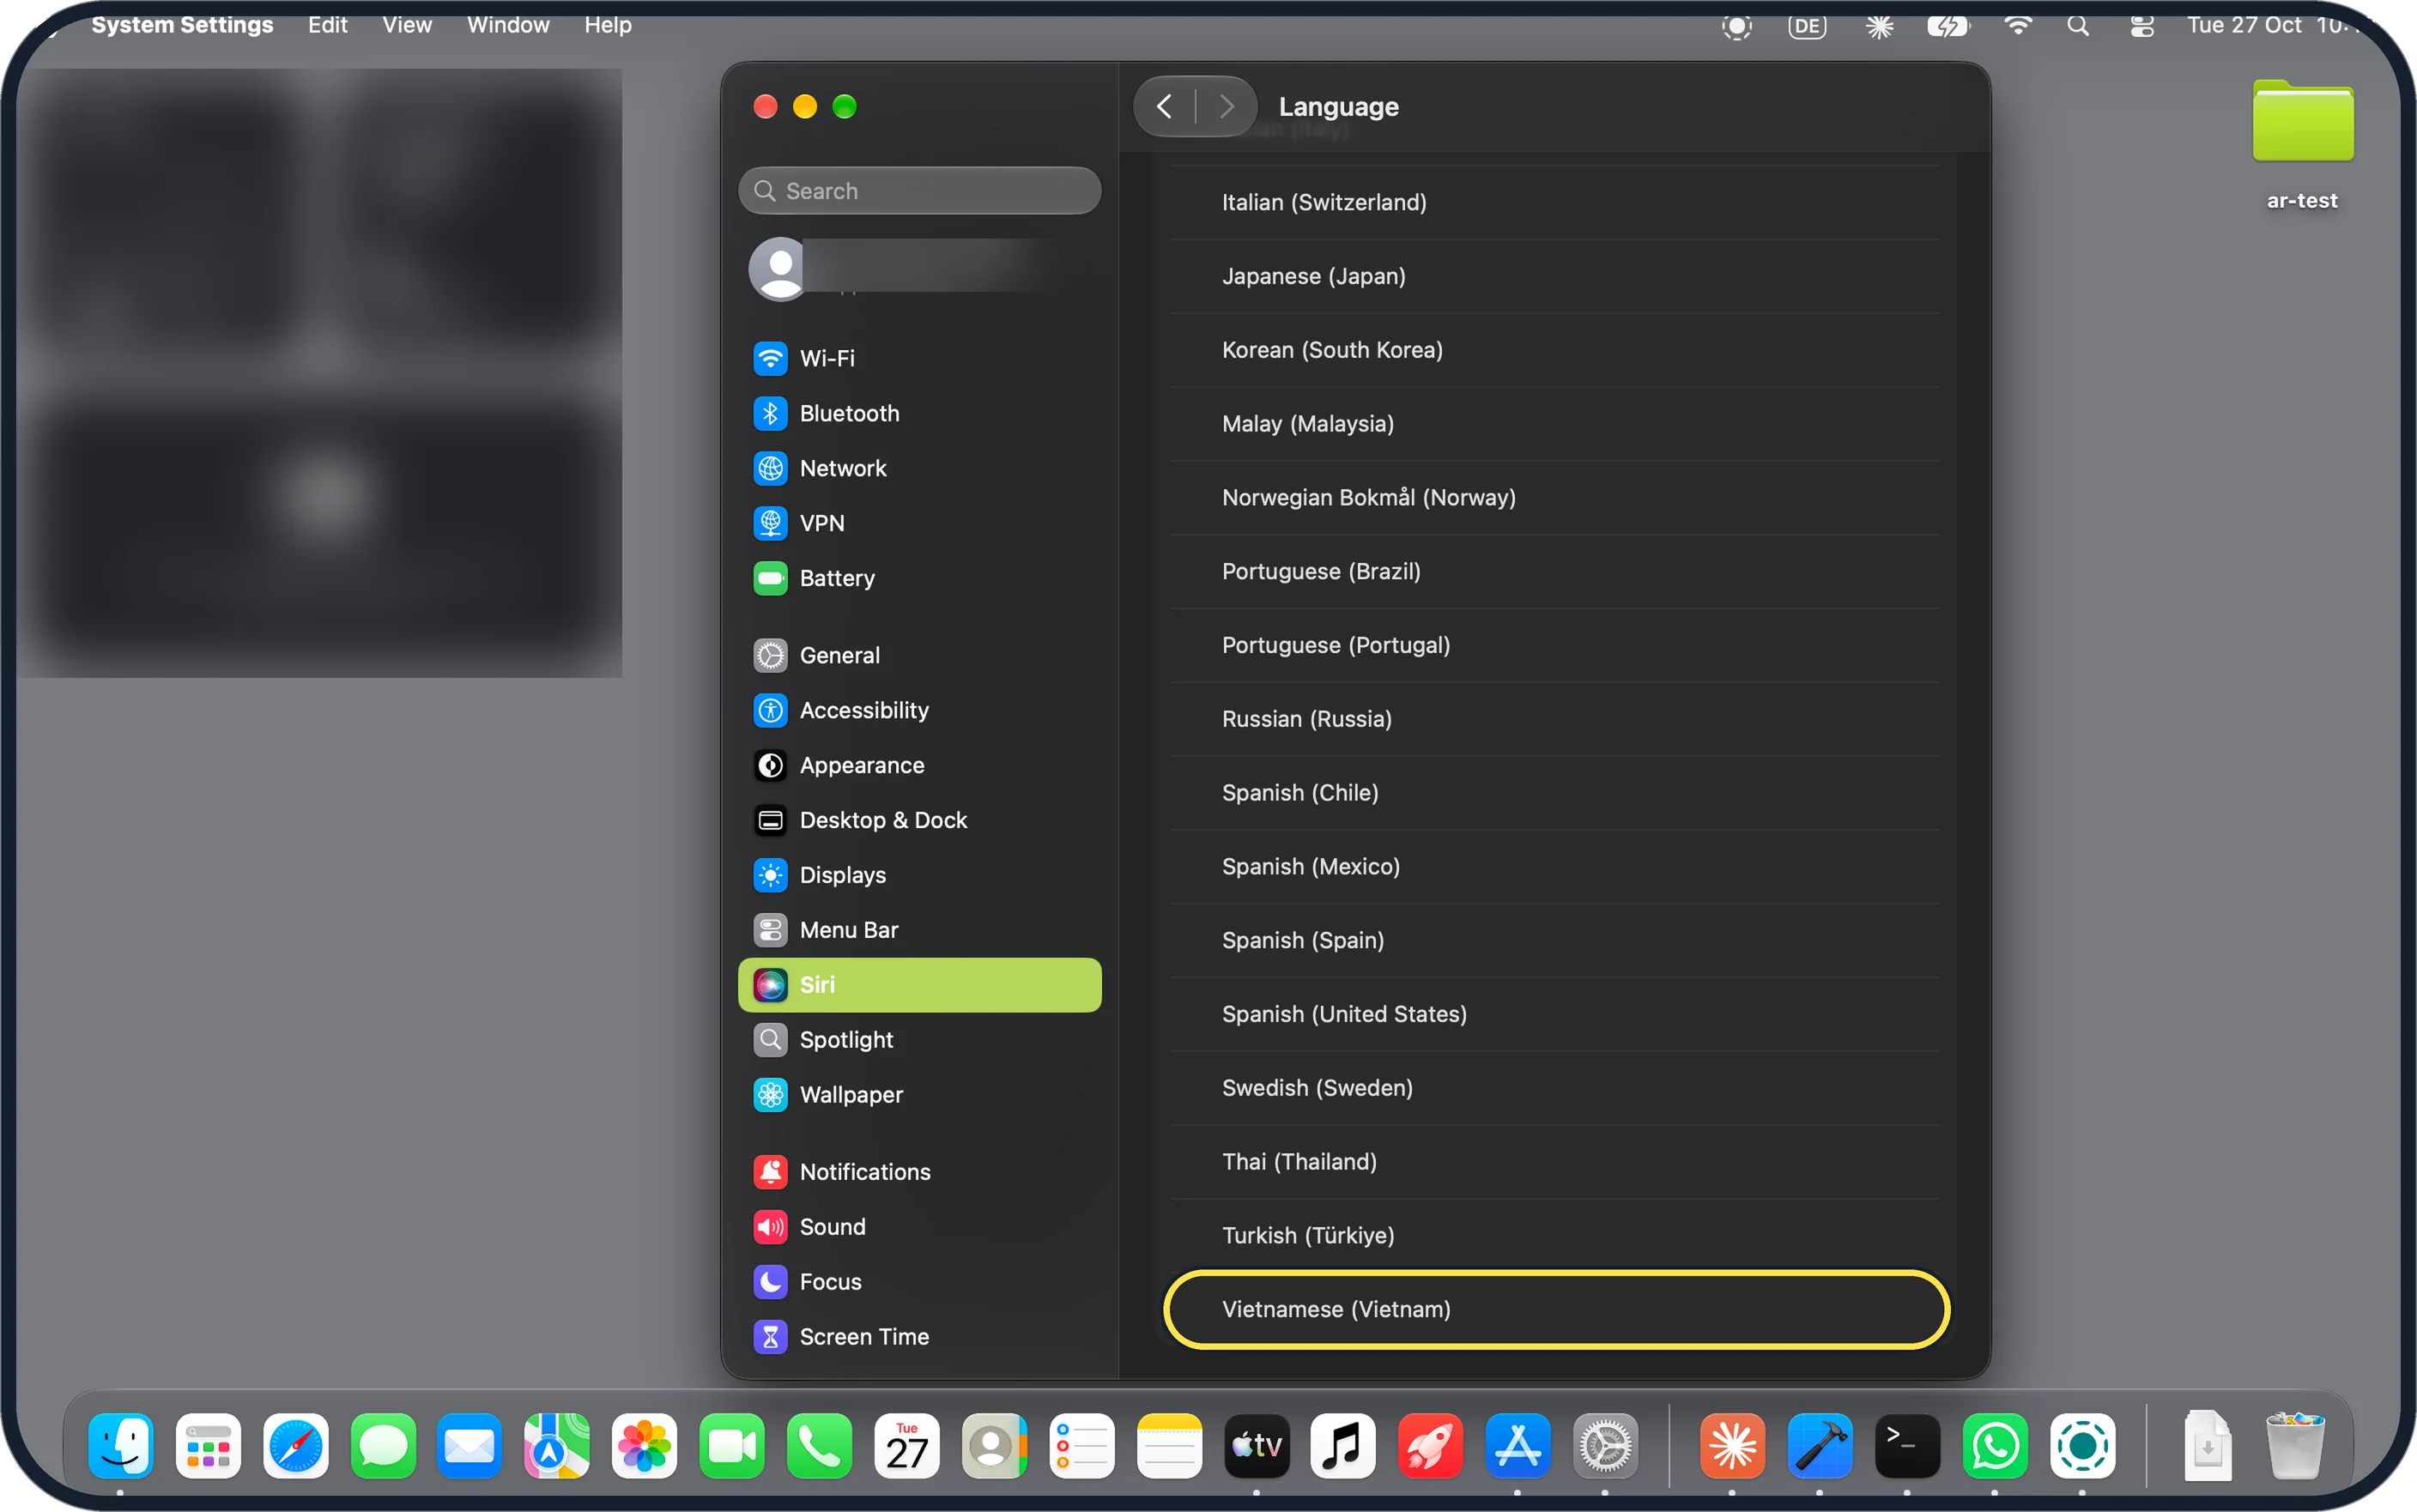Choose Swedish (Sweden) language
Screen dimensions: 2417x1512
1555,1088
